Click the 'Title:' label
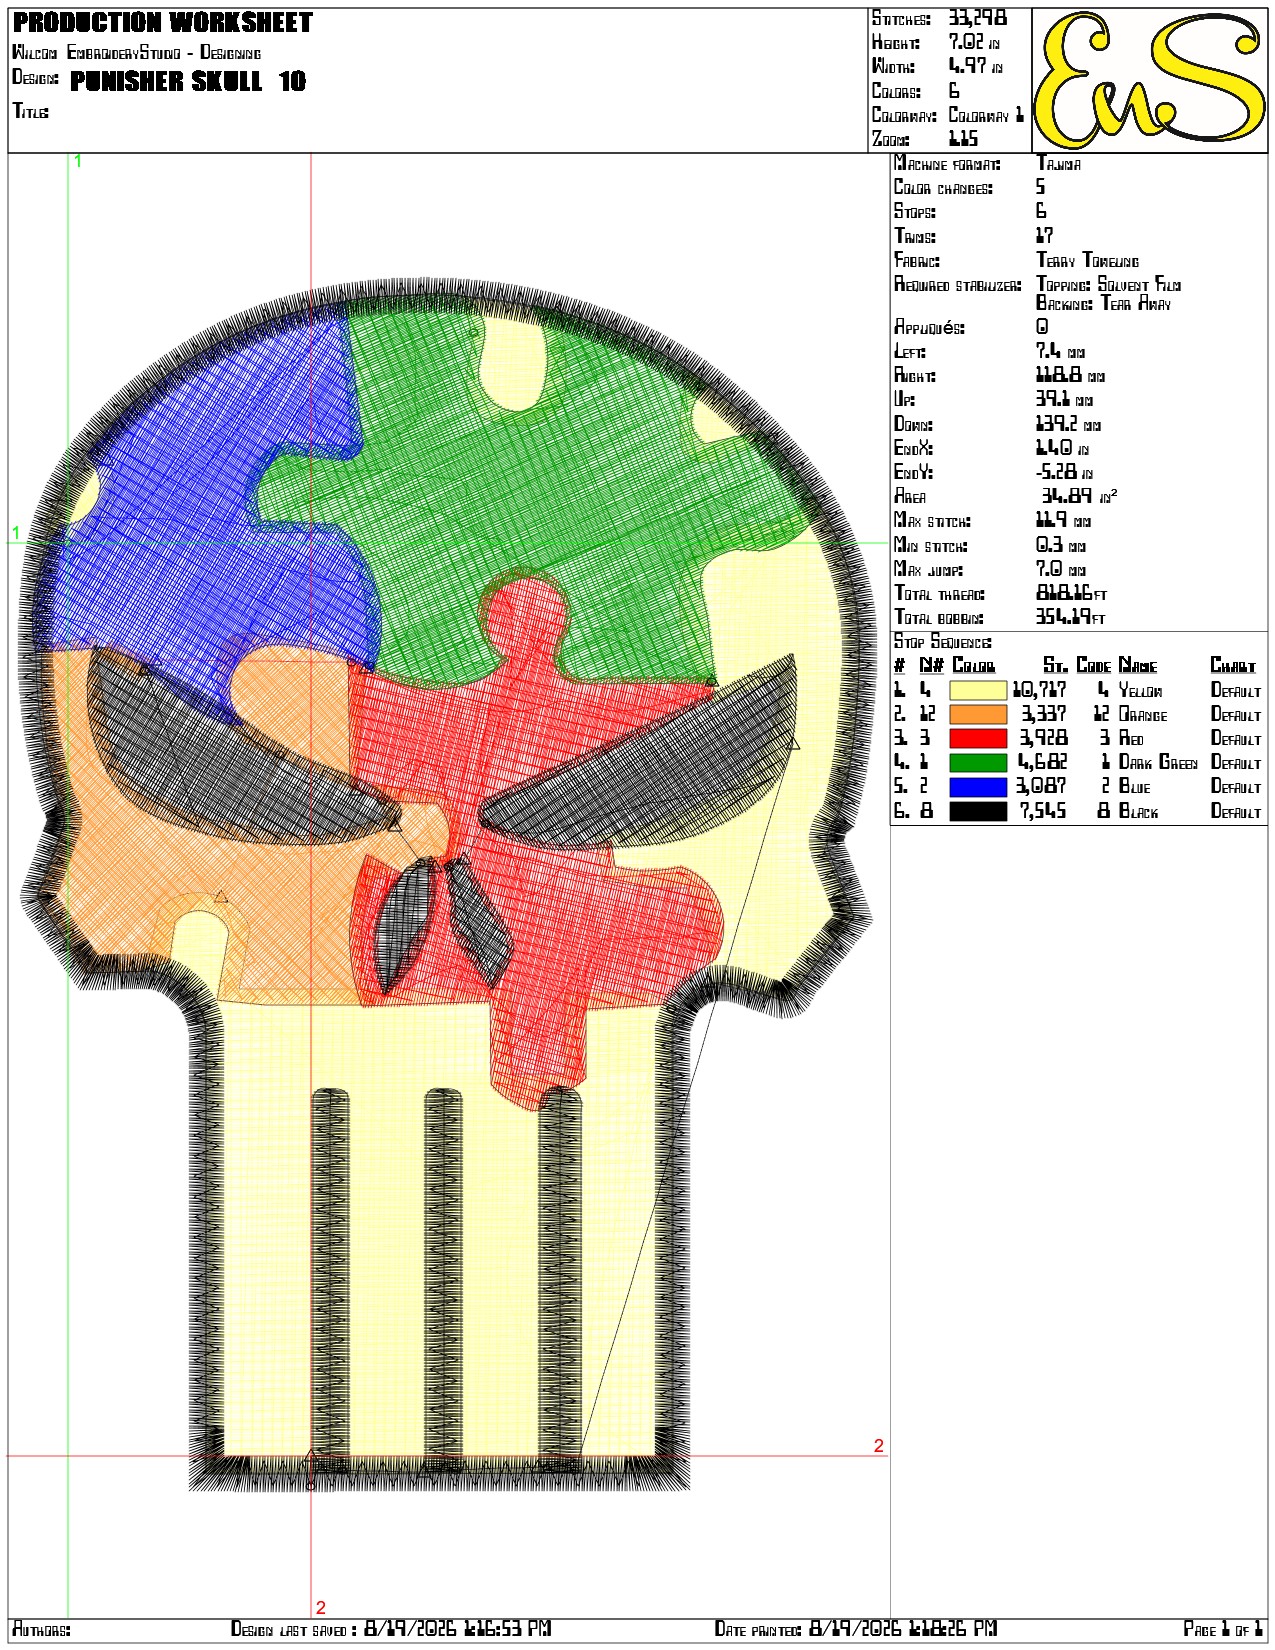The height and width of the screenshot is (1650, 1275). (30, 111)
